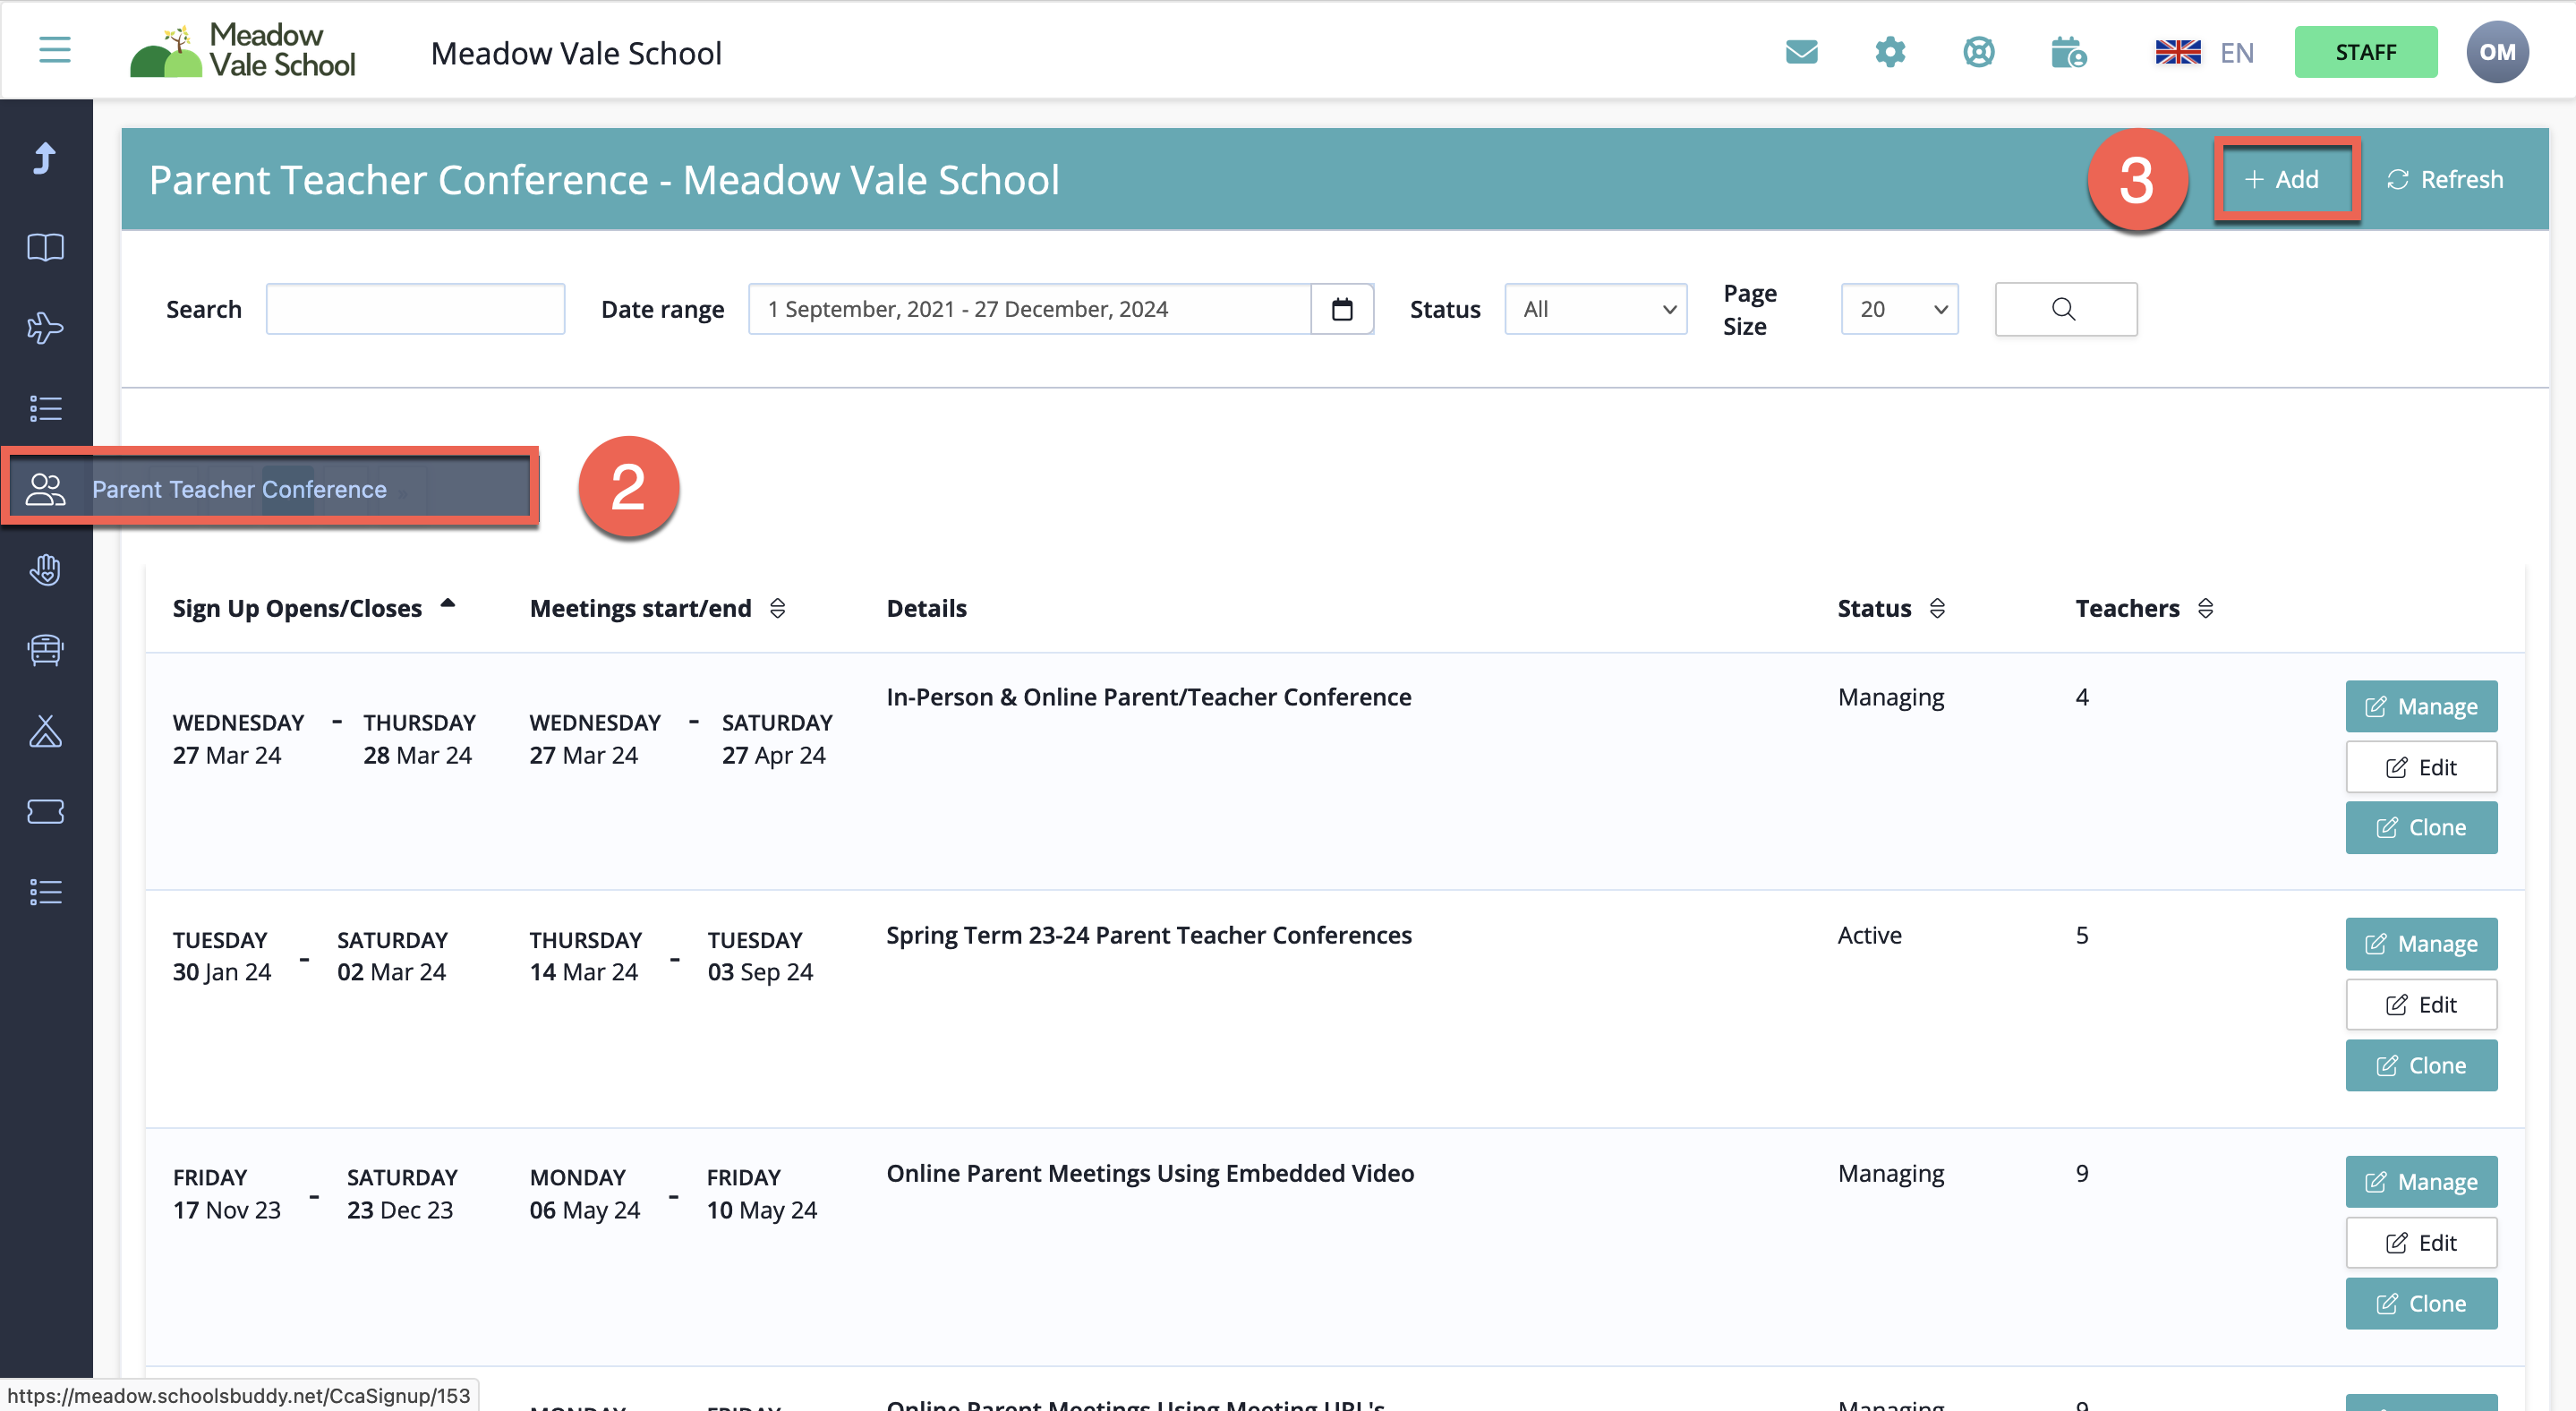Open the calendar user icon in header
The width and height of the screenshot is (2576, 1411).
[2067, 52]
